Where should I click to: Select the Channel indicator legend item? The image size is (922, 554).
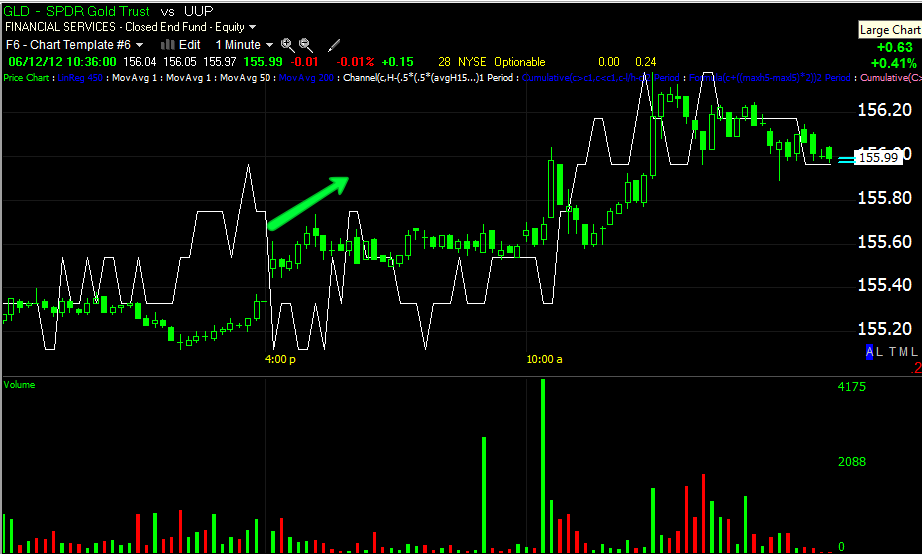click(427, 78)
